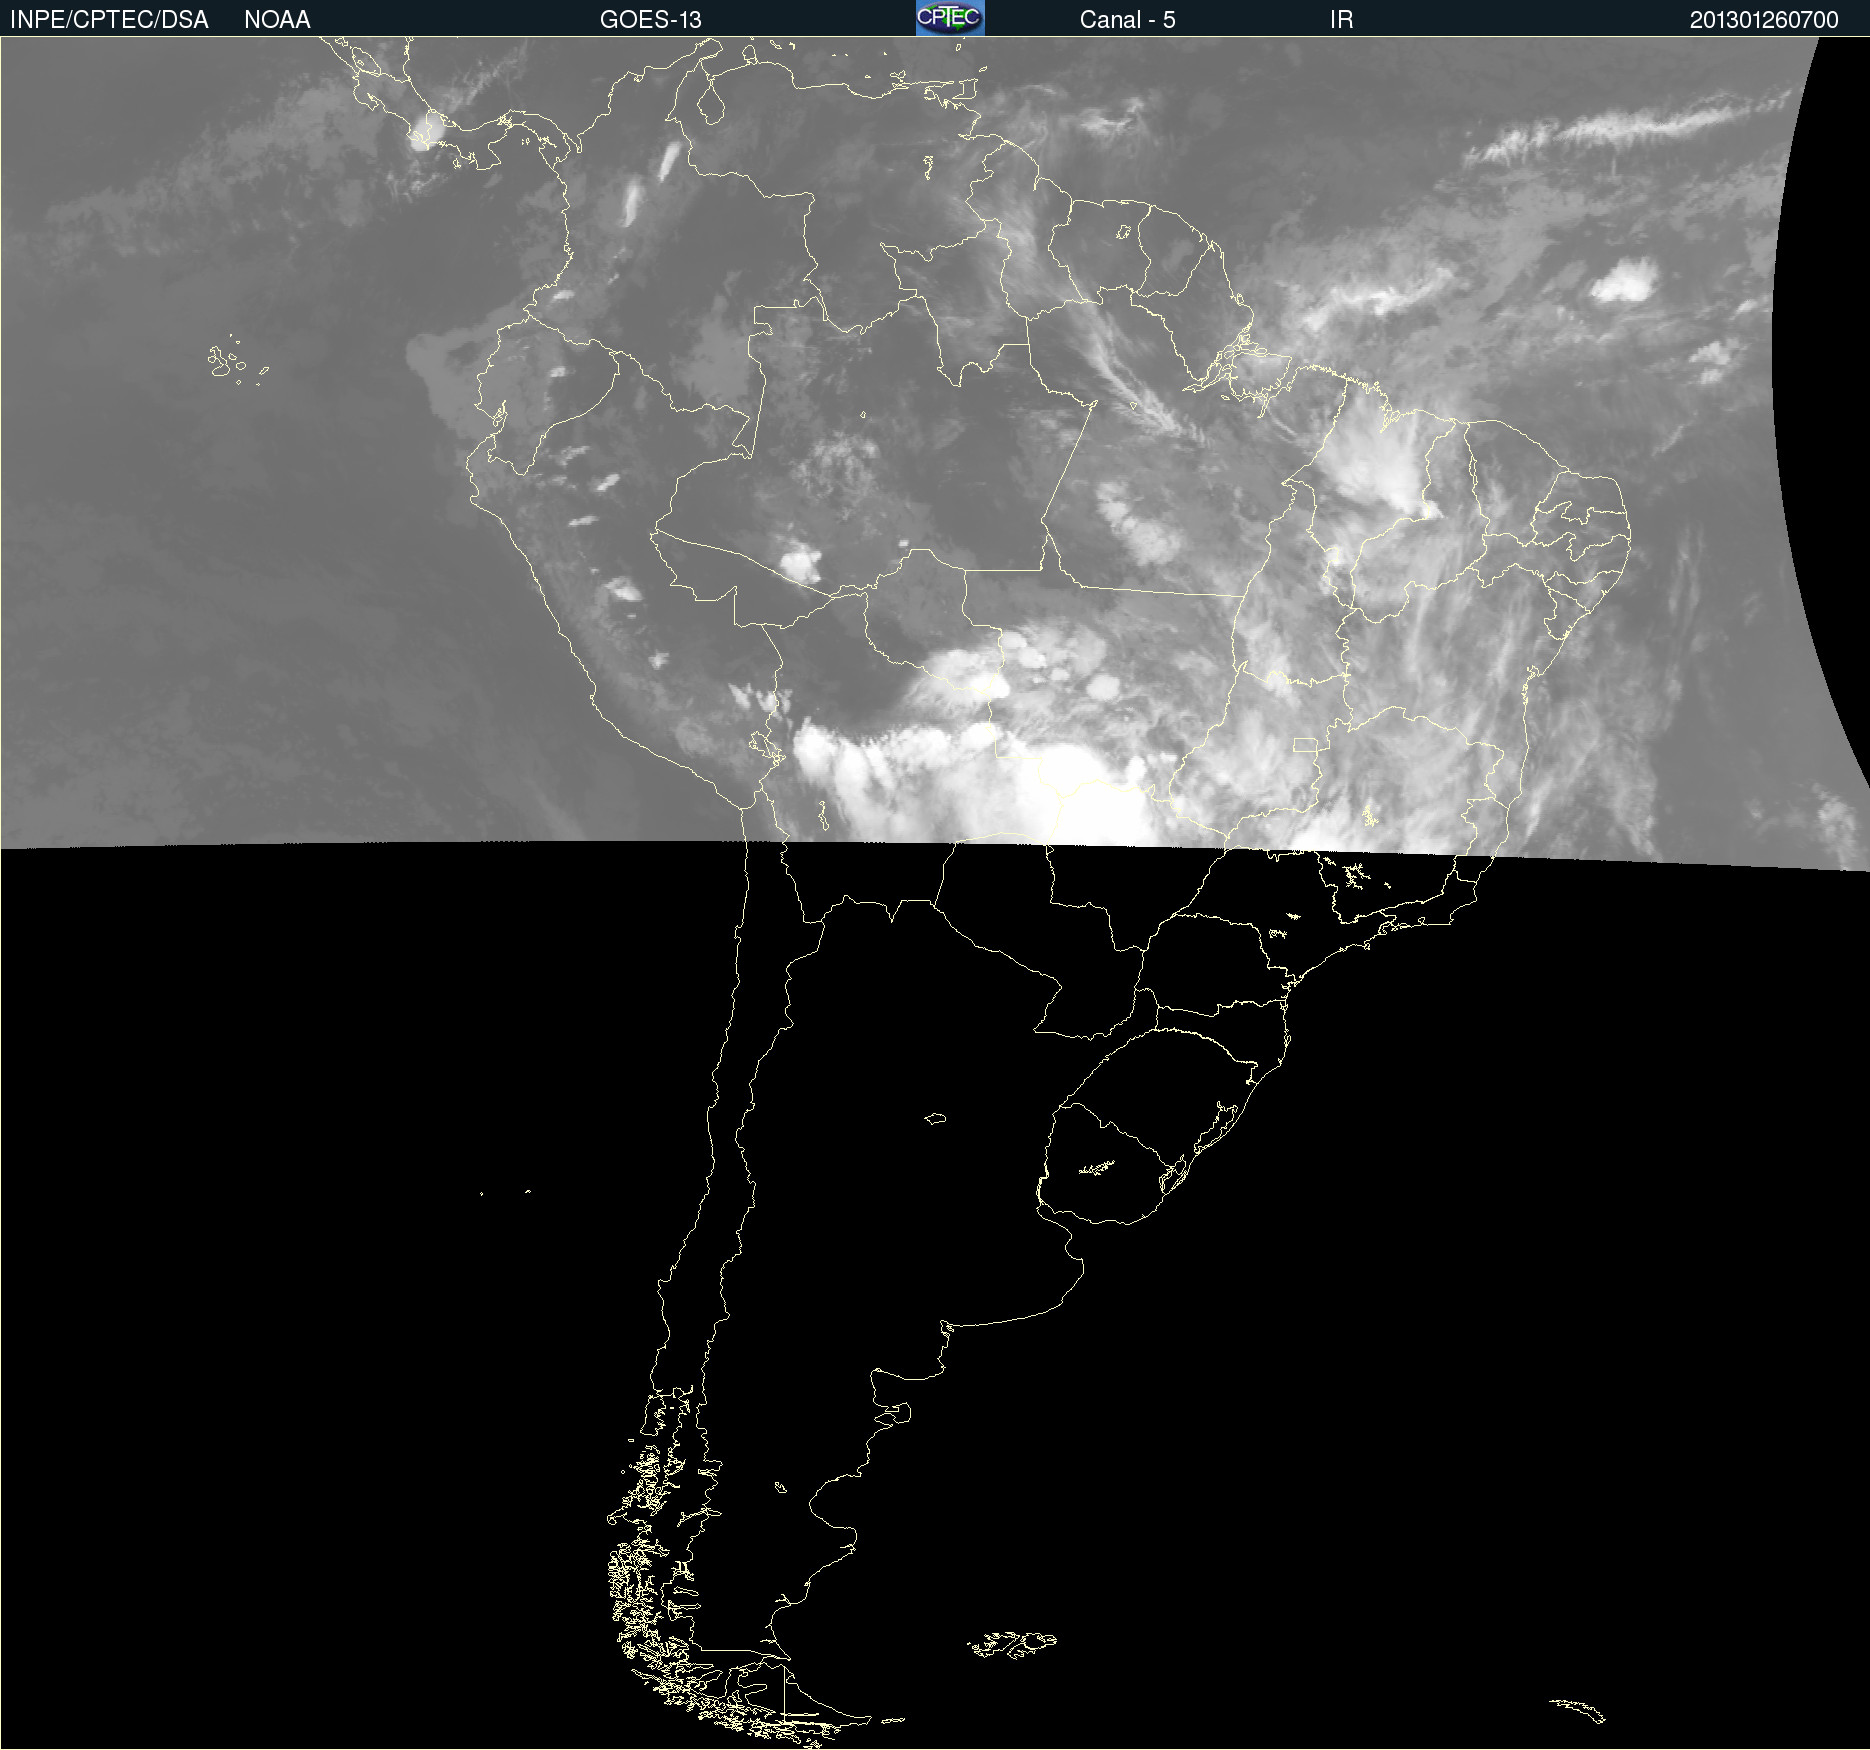Viewport: 1870px width, 1750px height.
Task: Click the 201301260700 timestamp
Action: click(1764, 20)
